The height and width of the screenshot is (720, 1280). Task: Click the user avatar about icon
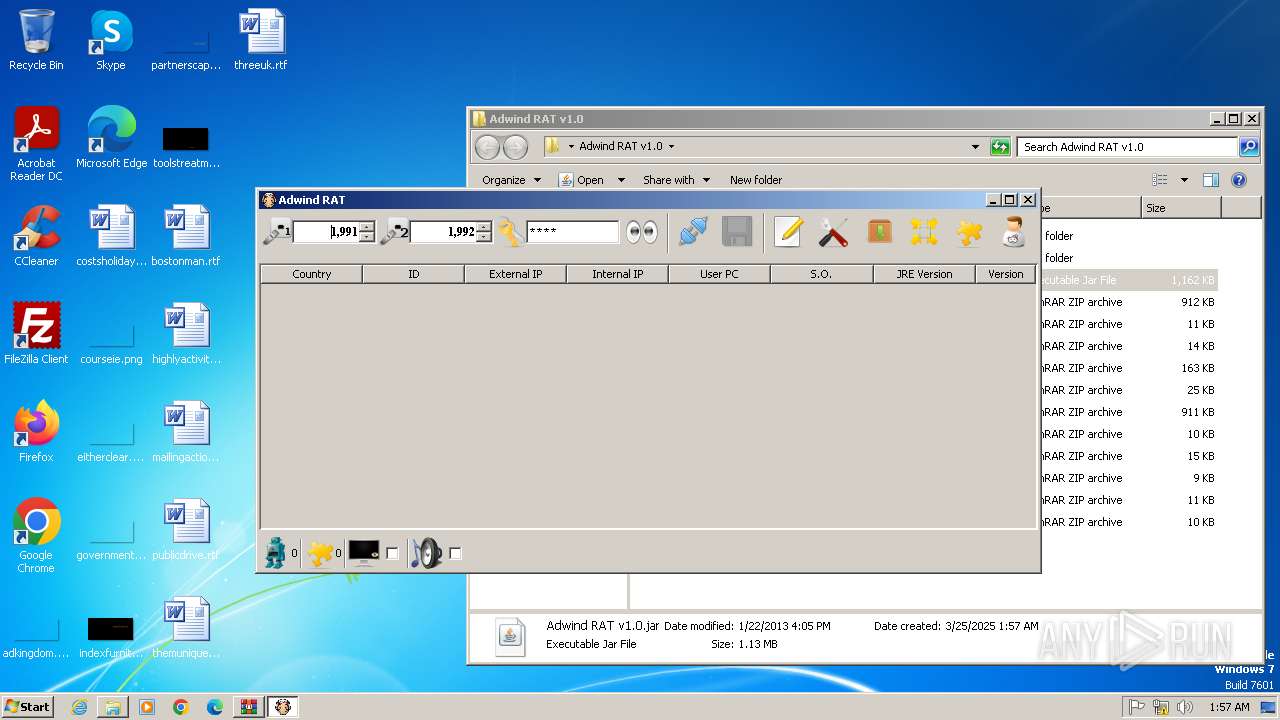click(x=1013, y=232)
